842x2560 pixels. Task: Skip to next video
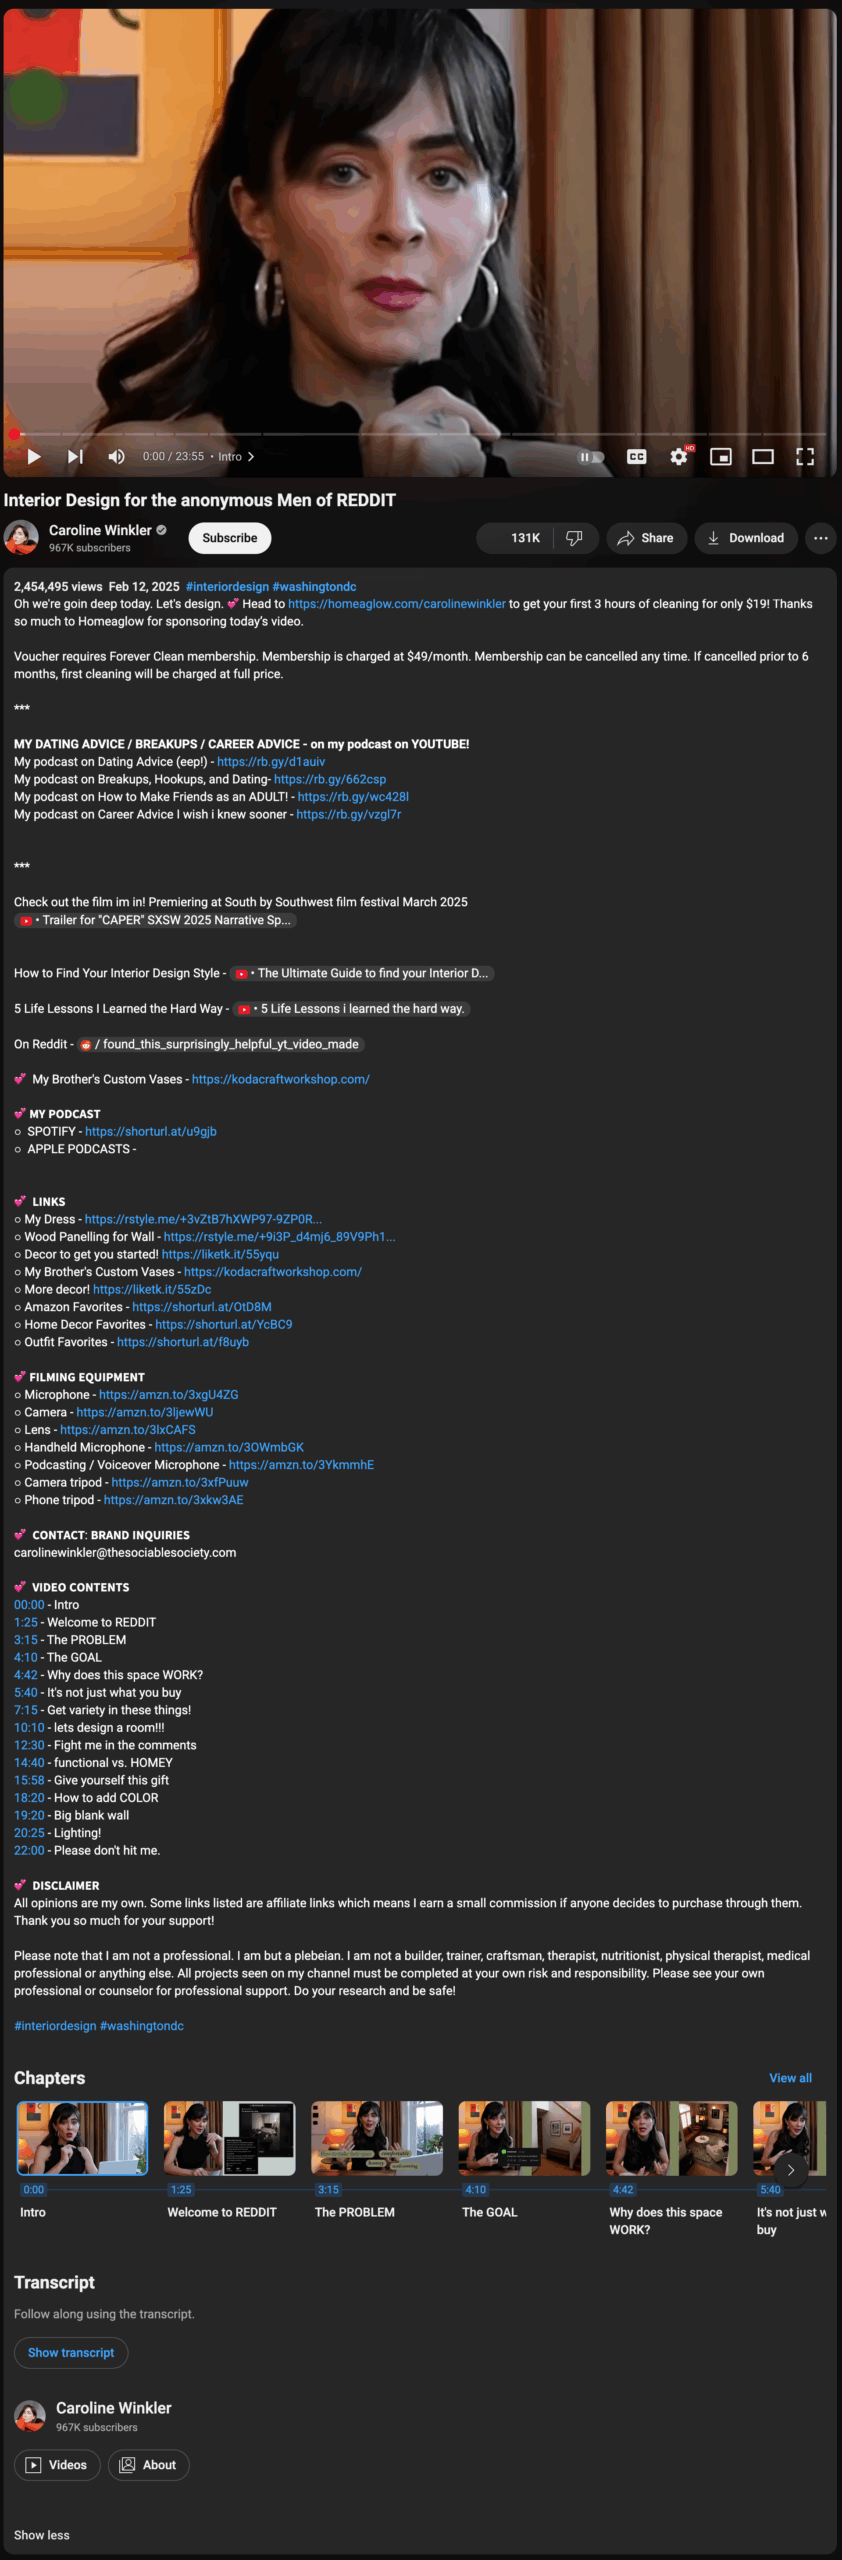pos(75,456)
